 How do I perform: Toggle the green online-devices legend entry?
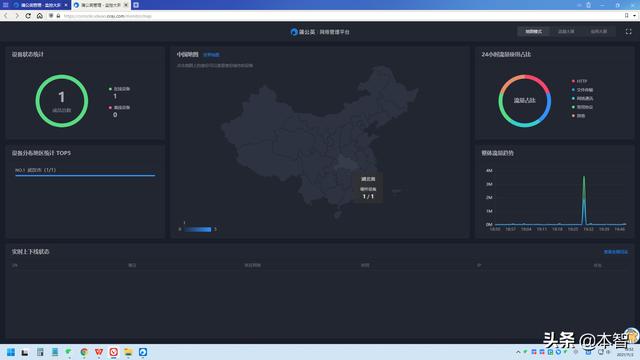click(119, 89)
